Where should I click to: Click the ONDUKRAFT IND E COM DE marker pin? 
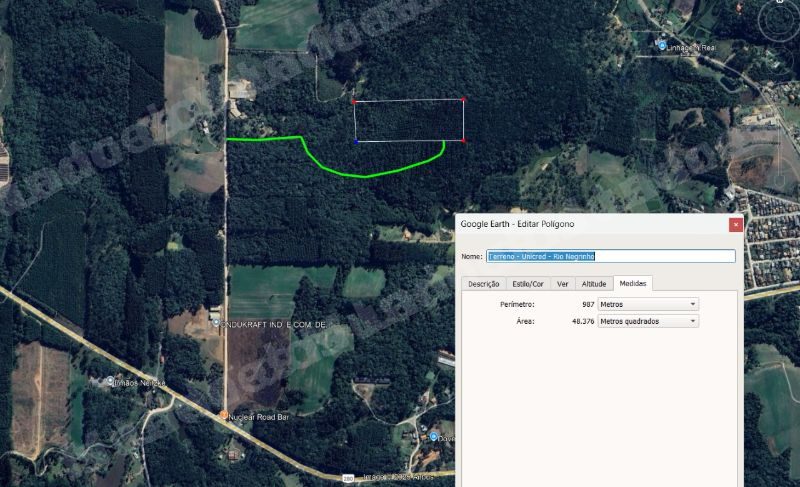pyautogui.click(x=216, y=323)
